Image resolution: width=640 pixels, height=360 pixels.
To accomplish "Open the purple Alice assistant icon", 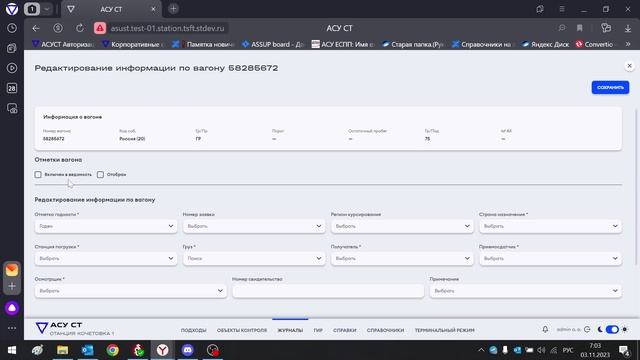I will coord(12,308).
